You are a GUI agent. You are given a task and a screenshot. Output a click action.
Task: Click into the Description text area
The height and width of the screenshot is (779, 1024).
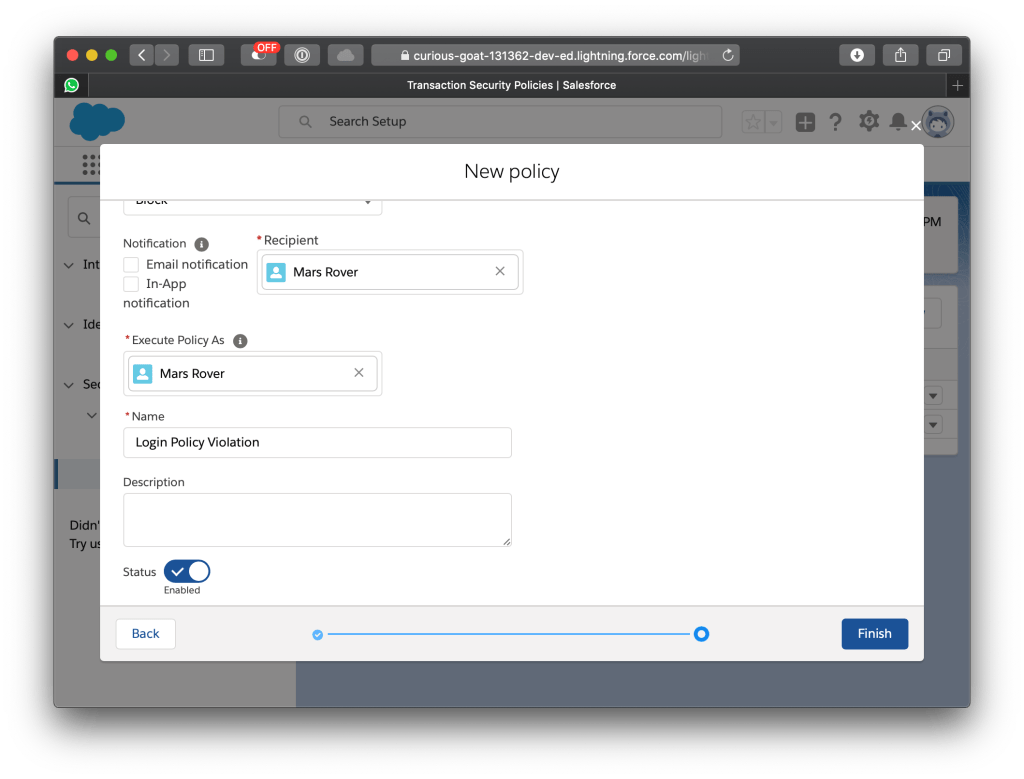317,519
